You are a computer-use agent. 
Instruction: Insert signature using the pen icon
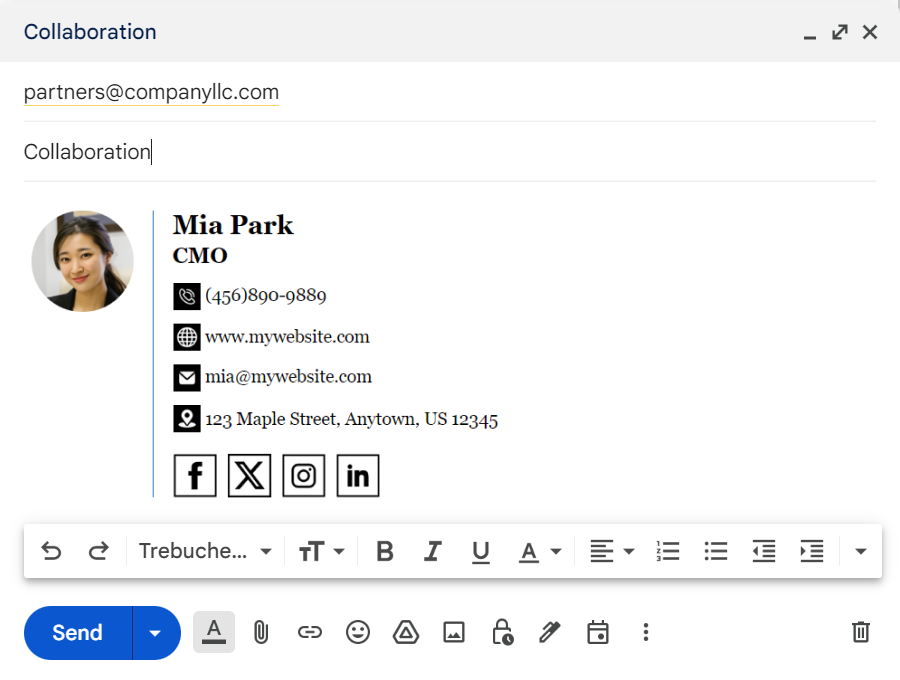point(549,632)
